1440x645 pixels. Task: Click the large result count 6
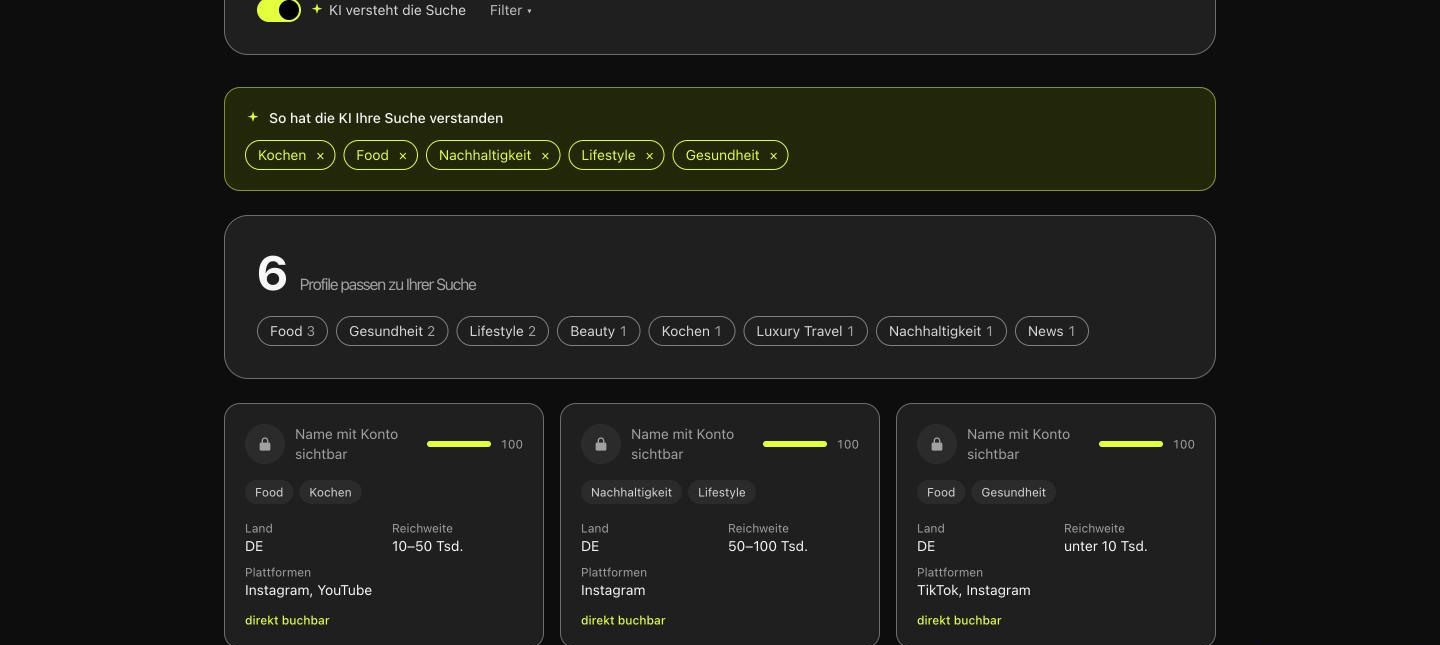[272, 274]
